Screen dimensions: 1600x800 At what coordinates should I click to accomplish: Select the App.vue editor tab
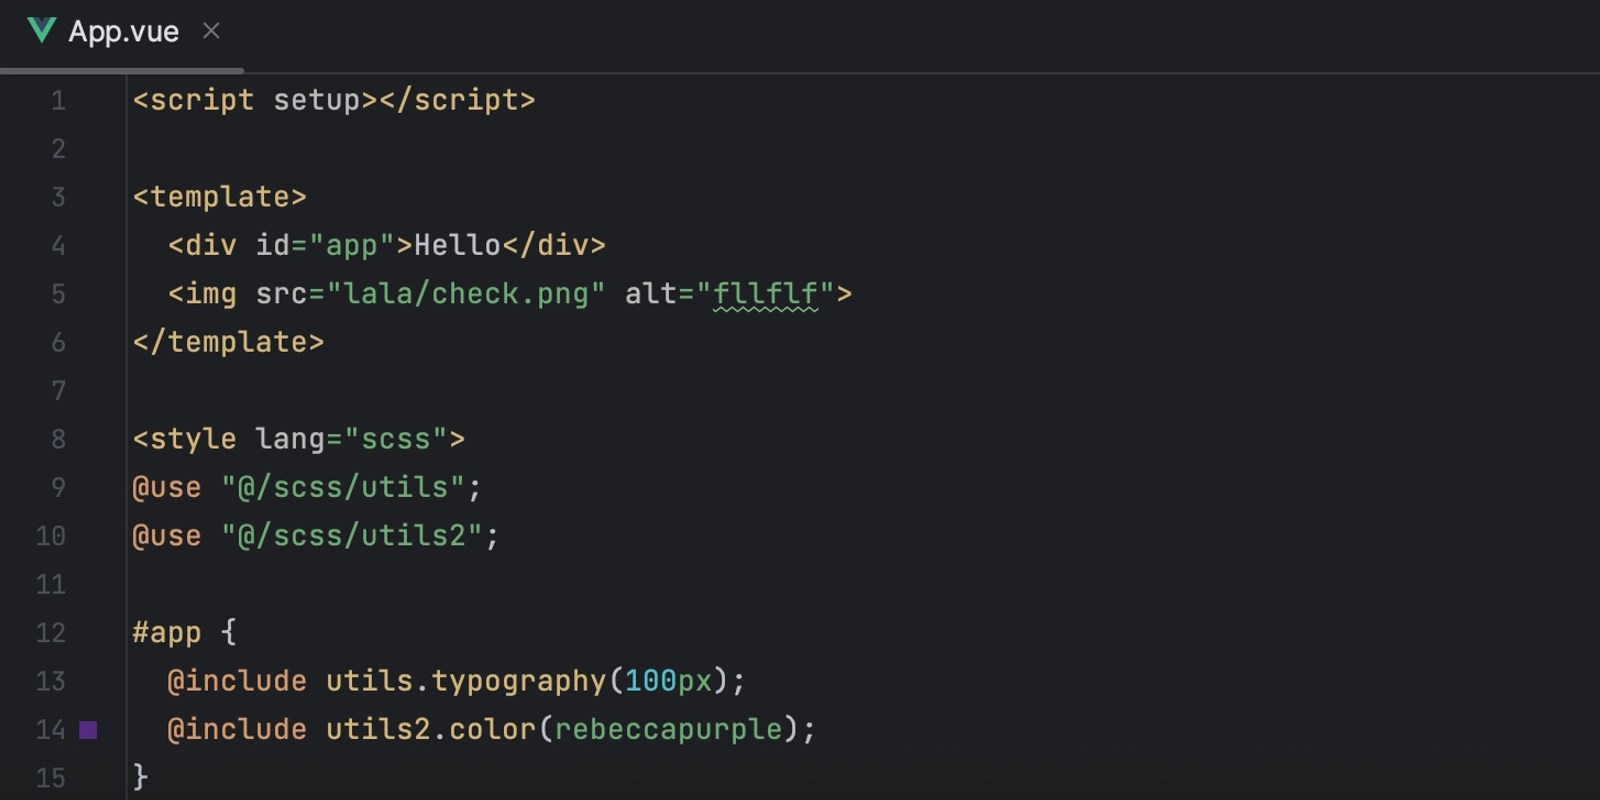click(122, 33)
